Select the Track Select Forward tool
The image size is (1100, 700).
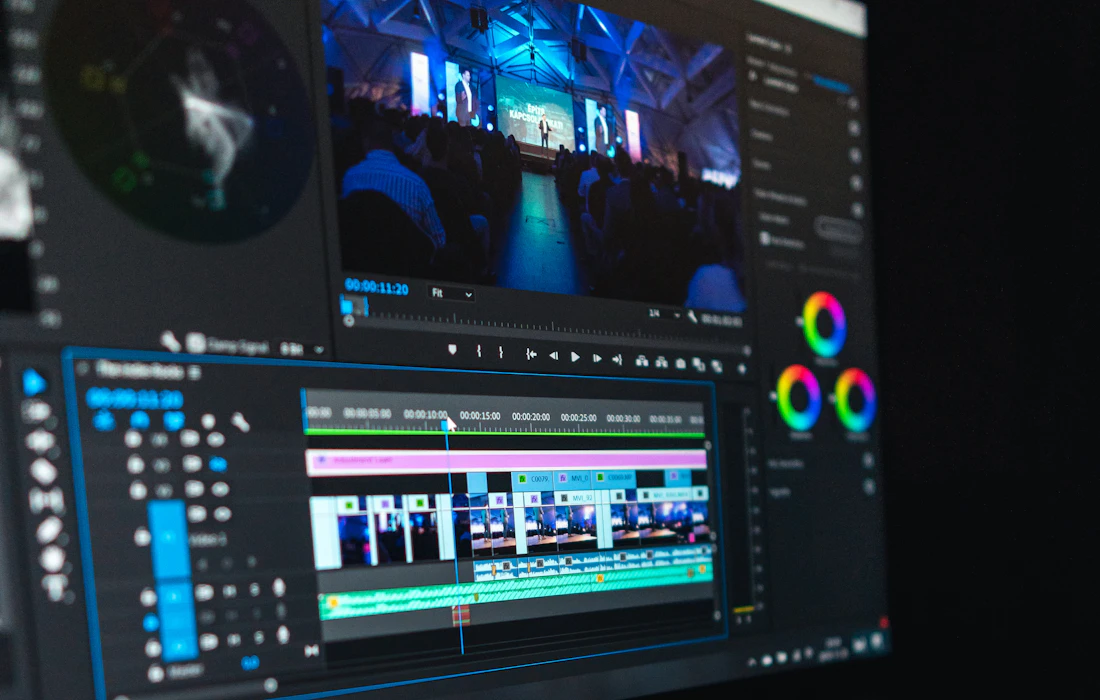coord(36,412)
